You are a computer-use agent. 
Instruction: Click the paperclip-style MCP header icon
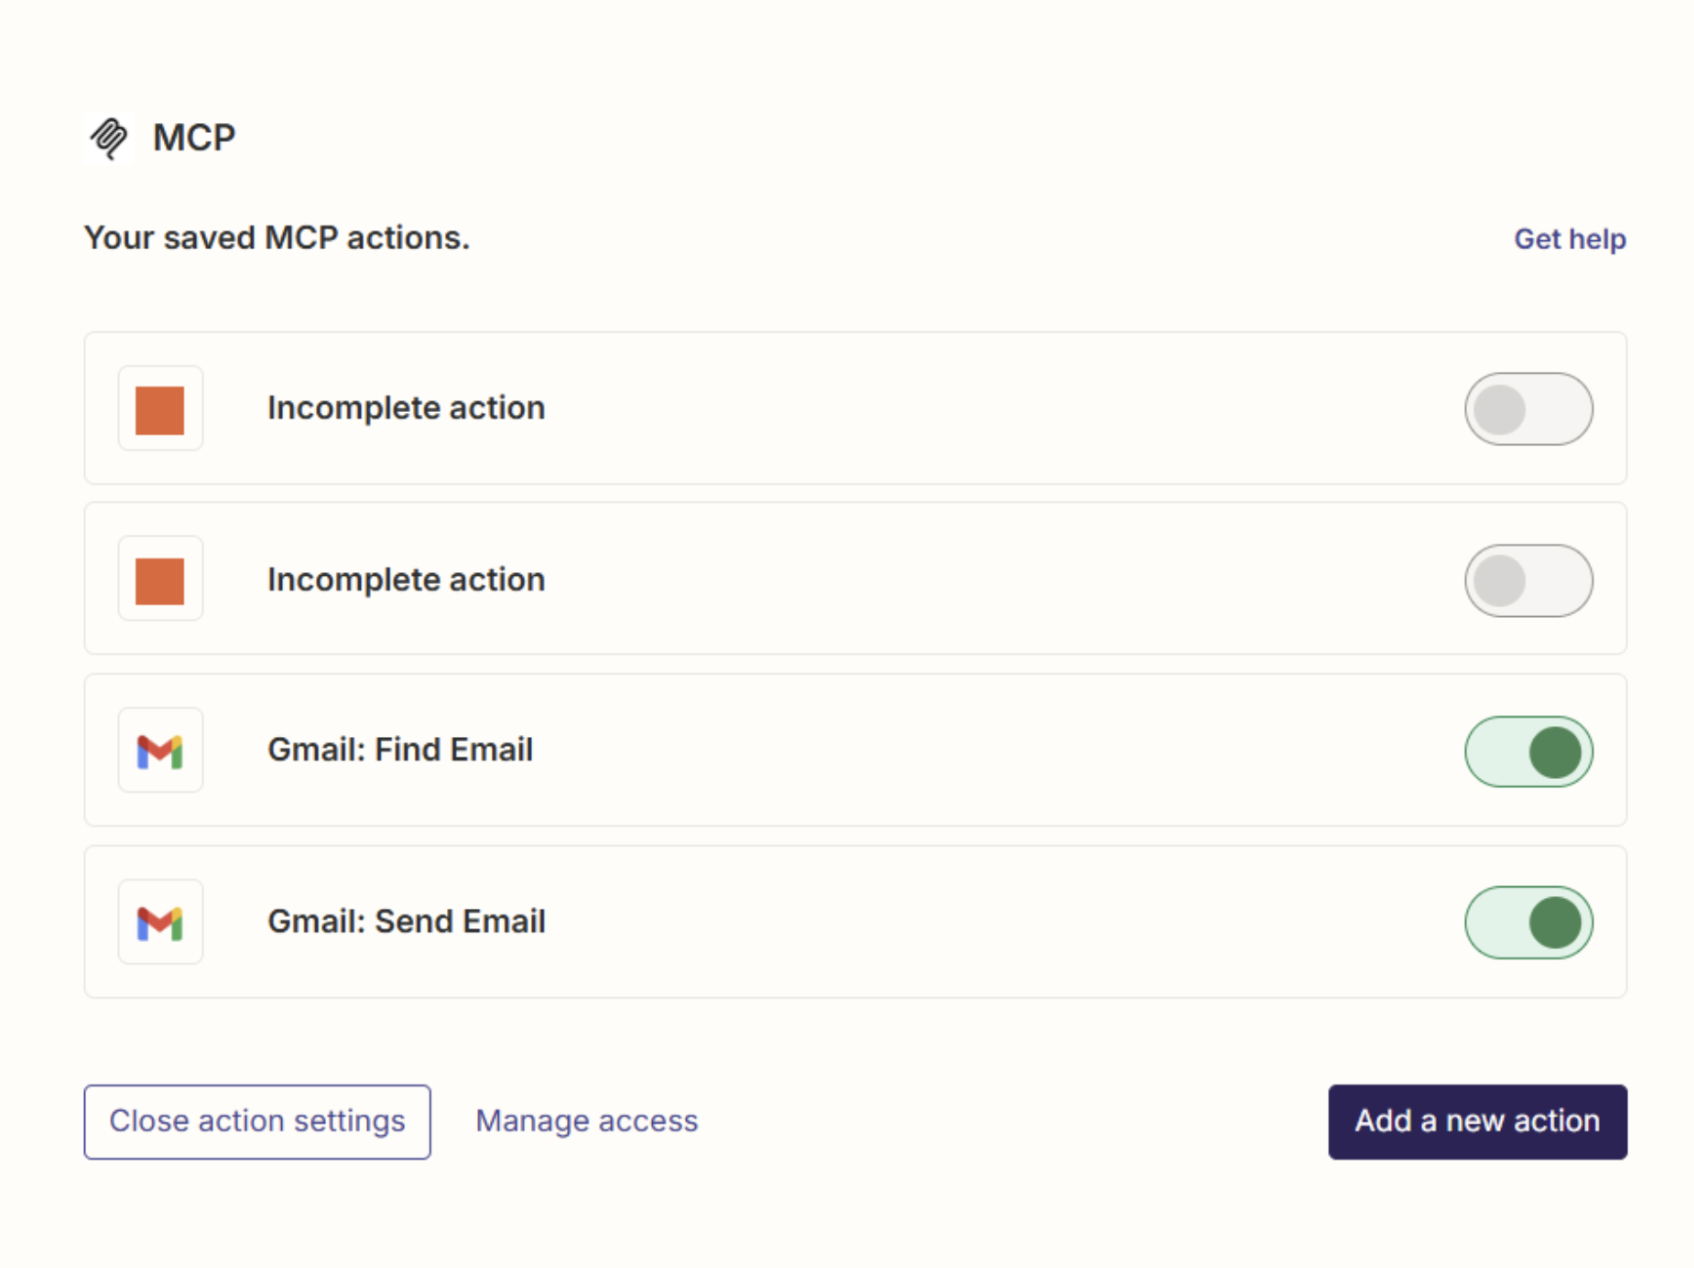pos(110,137)
